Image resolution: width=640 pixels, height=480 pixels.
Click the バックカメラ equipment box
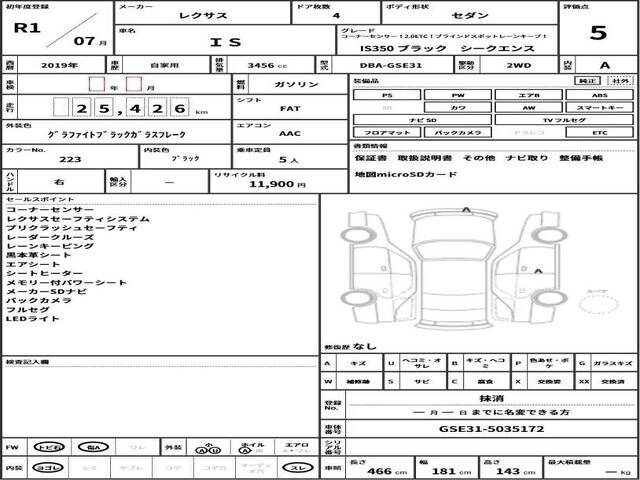click(457, 131)
